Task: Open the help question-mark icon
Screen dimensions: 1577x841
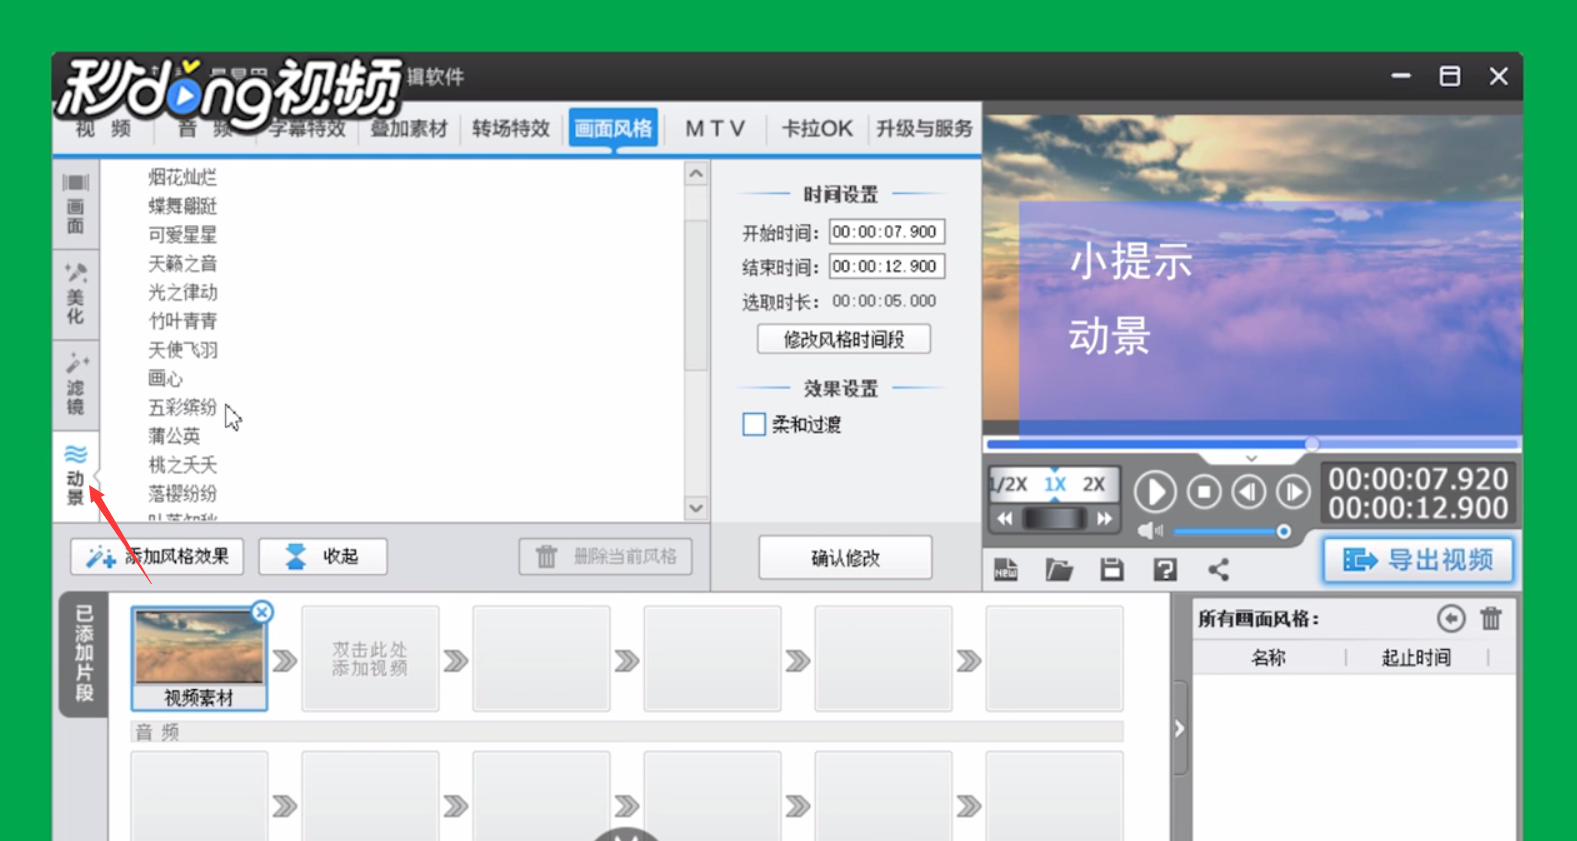Action: (x=1165, y=570)
